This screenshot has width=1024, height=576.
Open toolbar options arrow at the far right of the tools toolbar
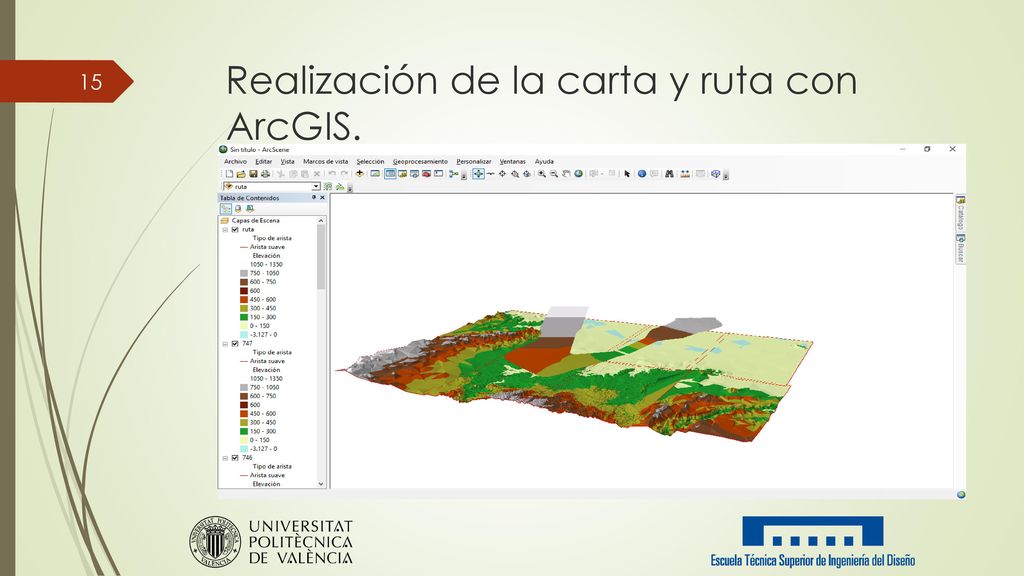coord(726,174)
